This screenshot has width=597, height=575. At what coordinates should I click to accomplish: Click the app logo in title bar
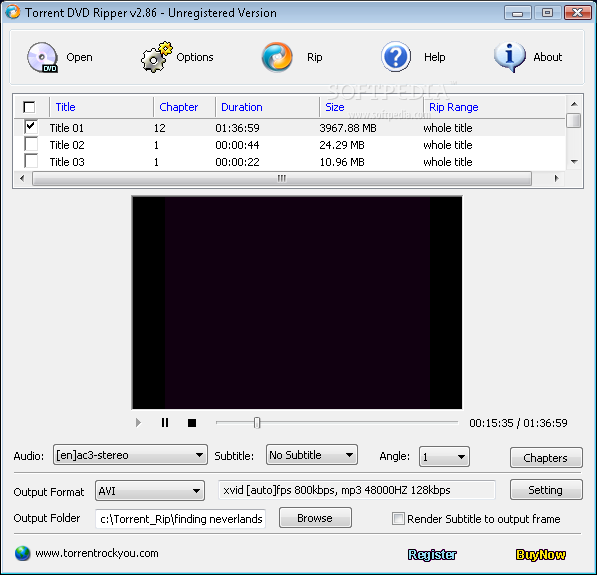[13, 12]
